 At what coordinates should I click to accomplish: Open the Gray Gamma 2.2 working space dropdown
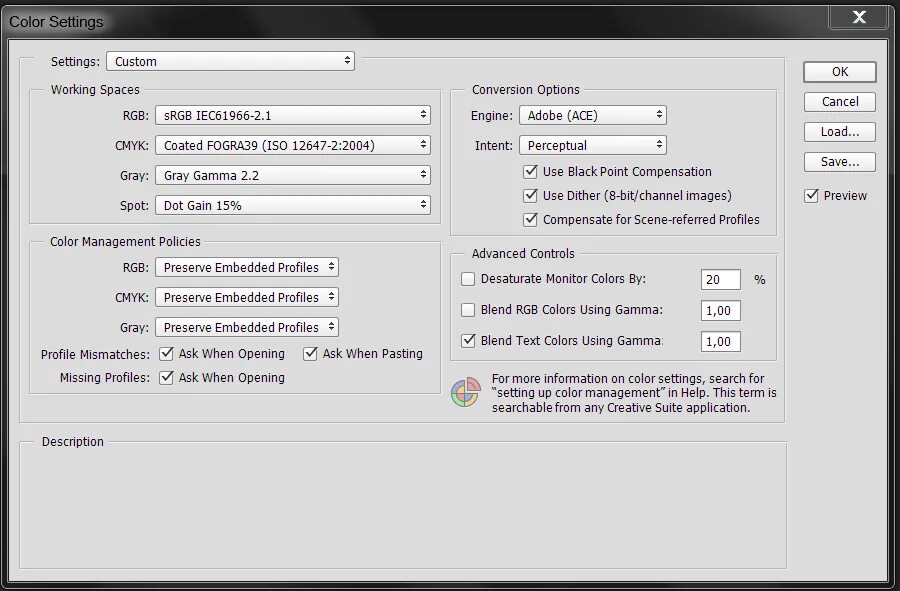point(293,175)
